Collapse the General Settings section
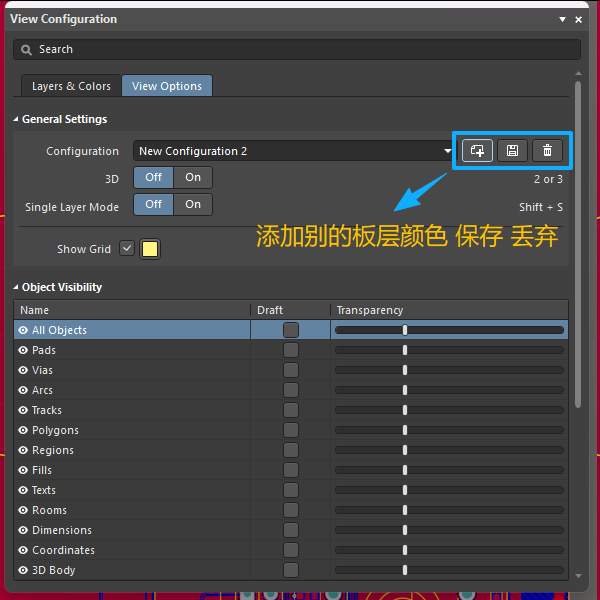This screenshot has width=600, height=600. [x=16, y=119]
